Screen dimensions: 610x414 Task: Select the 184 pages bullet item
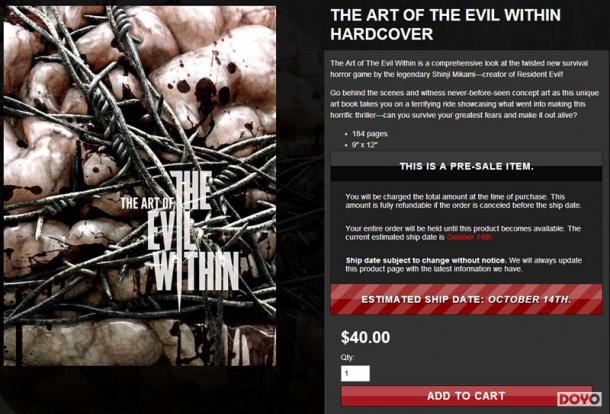click(370, 134)
